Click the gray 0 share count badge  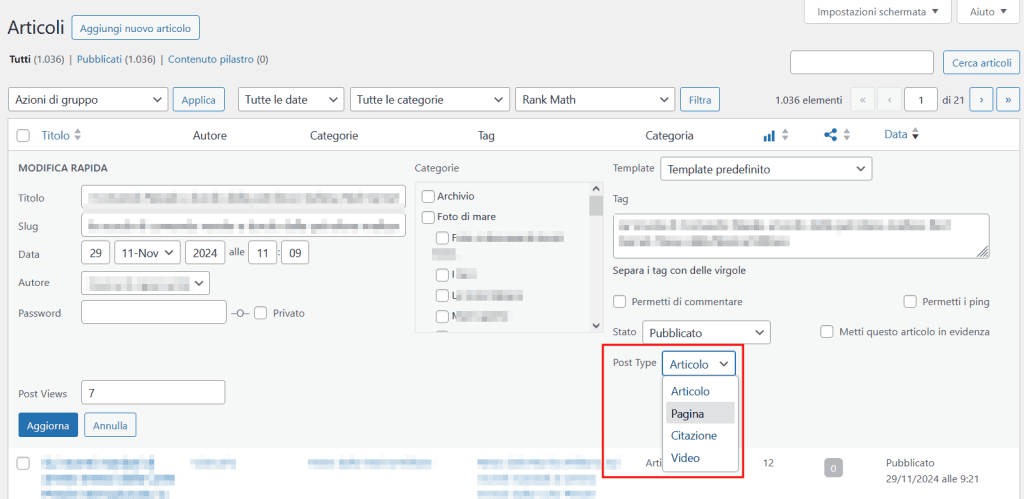[833, 468]
